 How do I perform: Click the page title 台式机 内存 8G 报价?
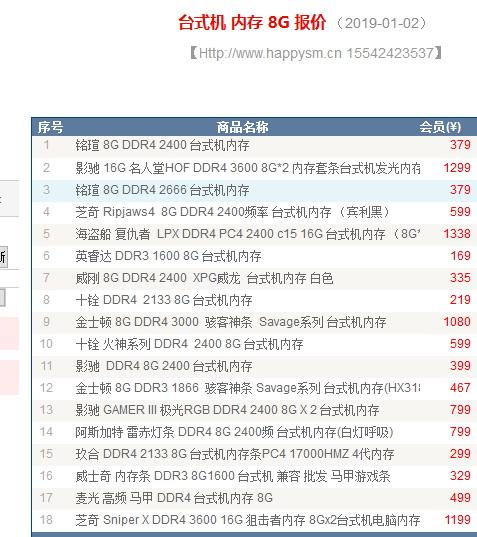click(252, 23)
